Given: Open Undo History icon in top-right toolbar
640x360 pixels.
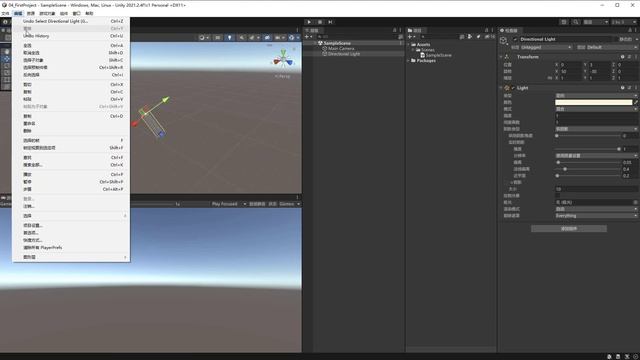Looking at the screenshot, I should [564, 22].
